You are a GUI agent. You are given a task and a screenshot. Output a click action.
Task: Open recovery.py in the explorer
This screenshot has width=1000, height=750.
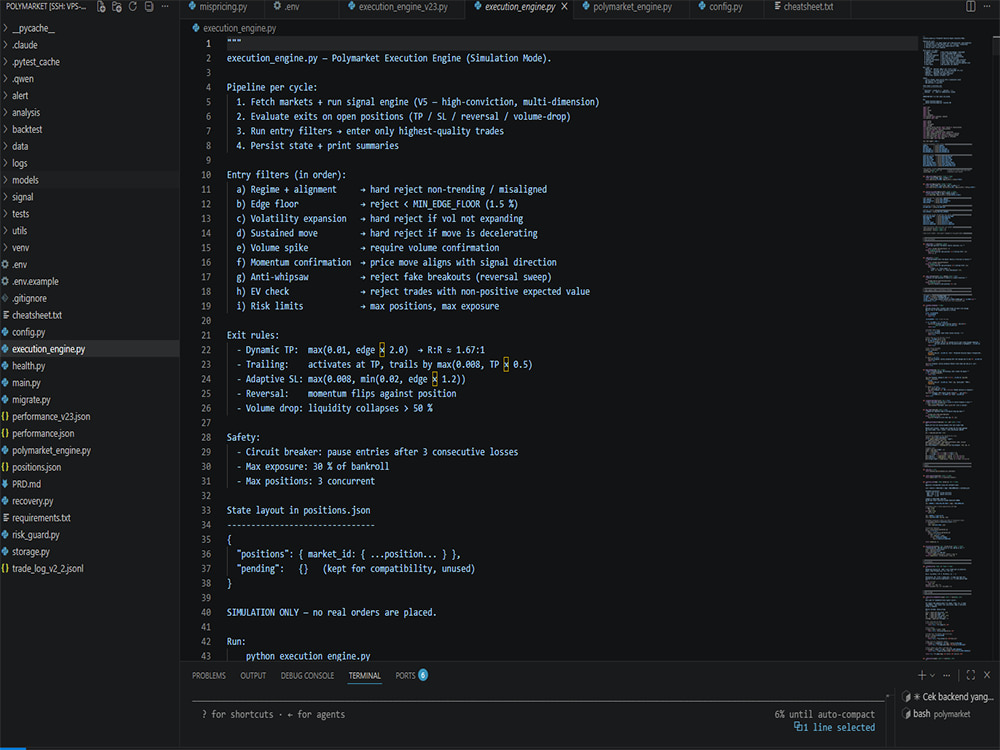point(90,501)
